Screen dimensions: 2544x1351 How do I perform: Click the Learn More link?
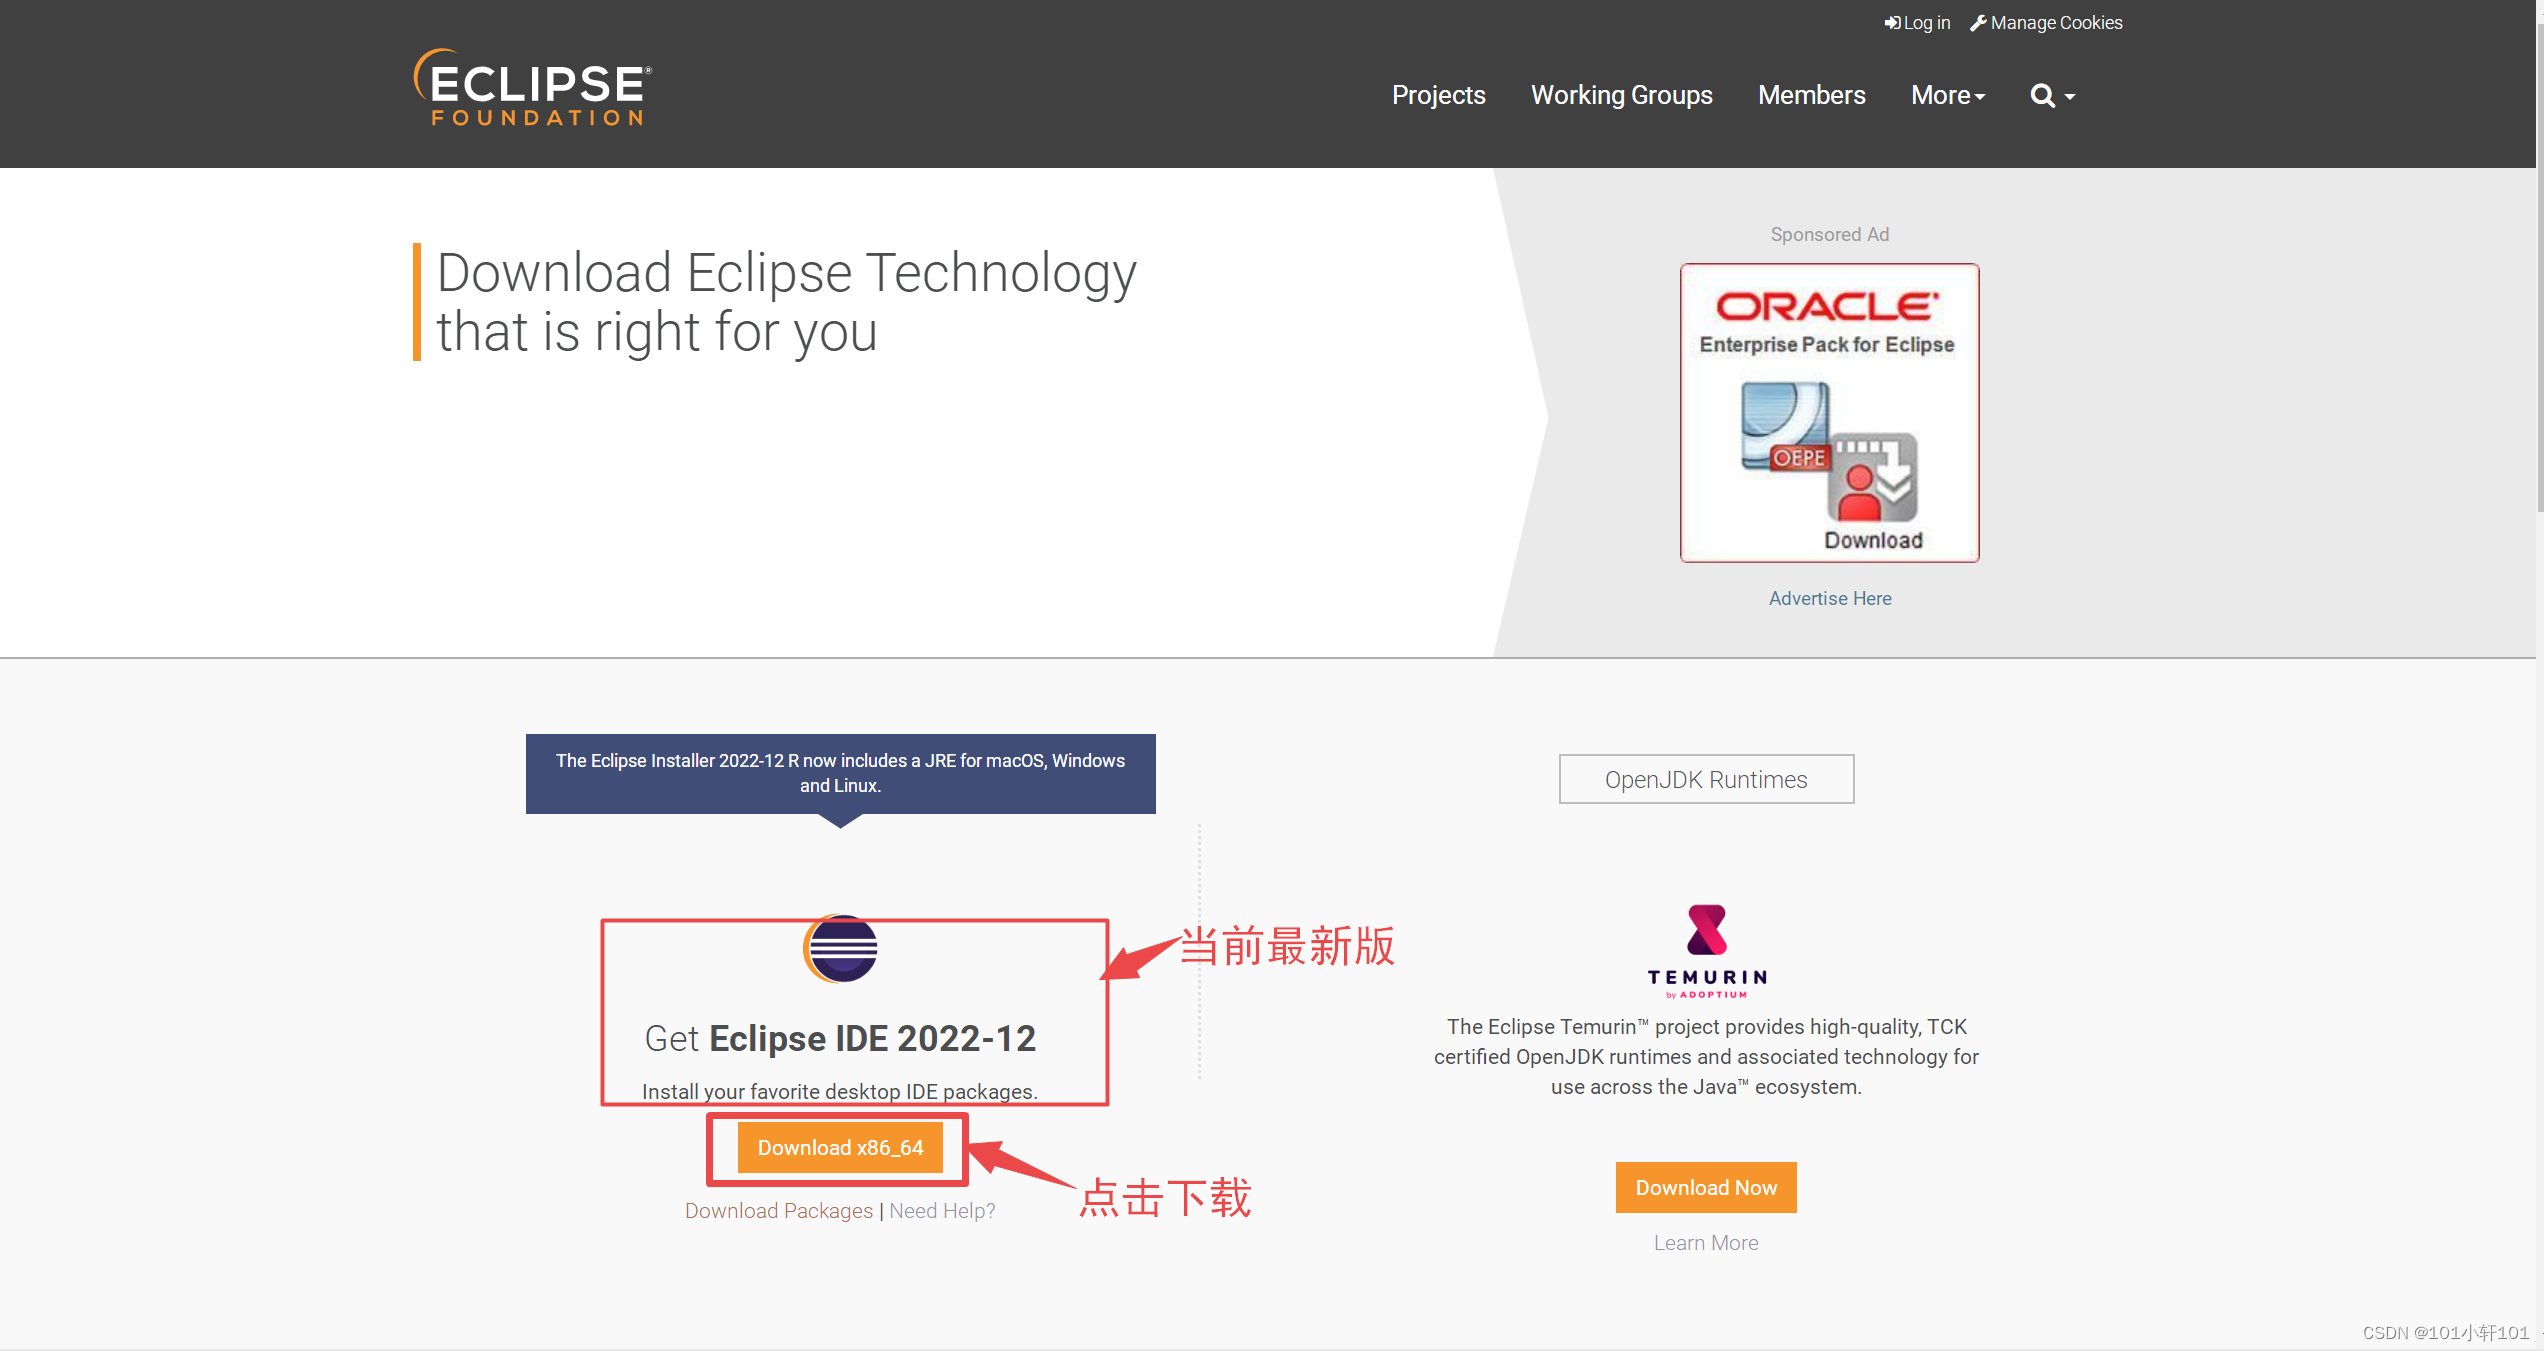tap(1705, 1243)
